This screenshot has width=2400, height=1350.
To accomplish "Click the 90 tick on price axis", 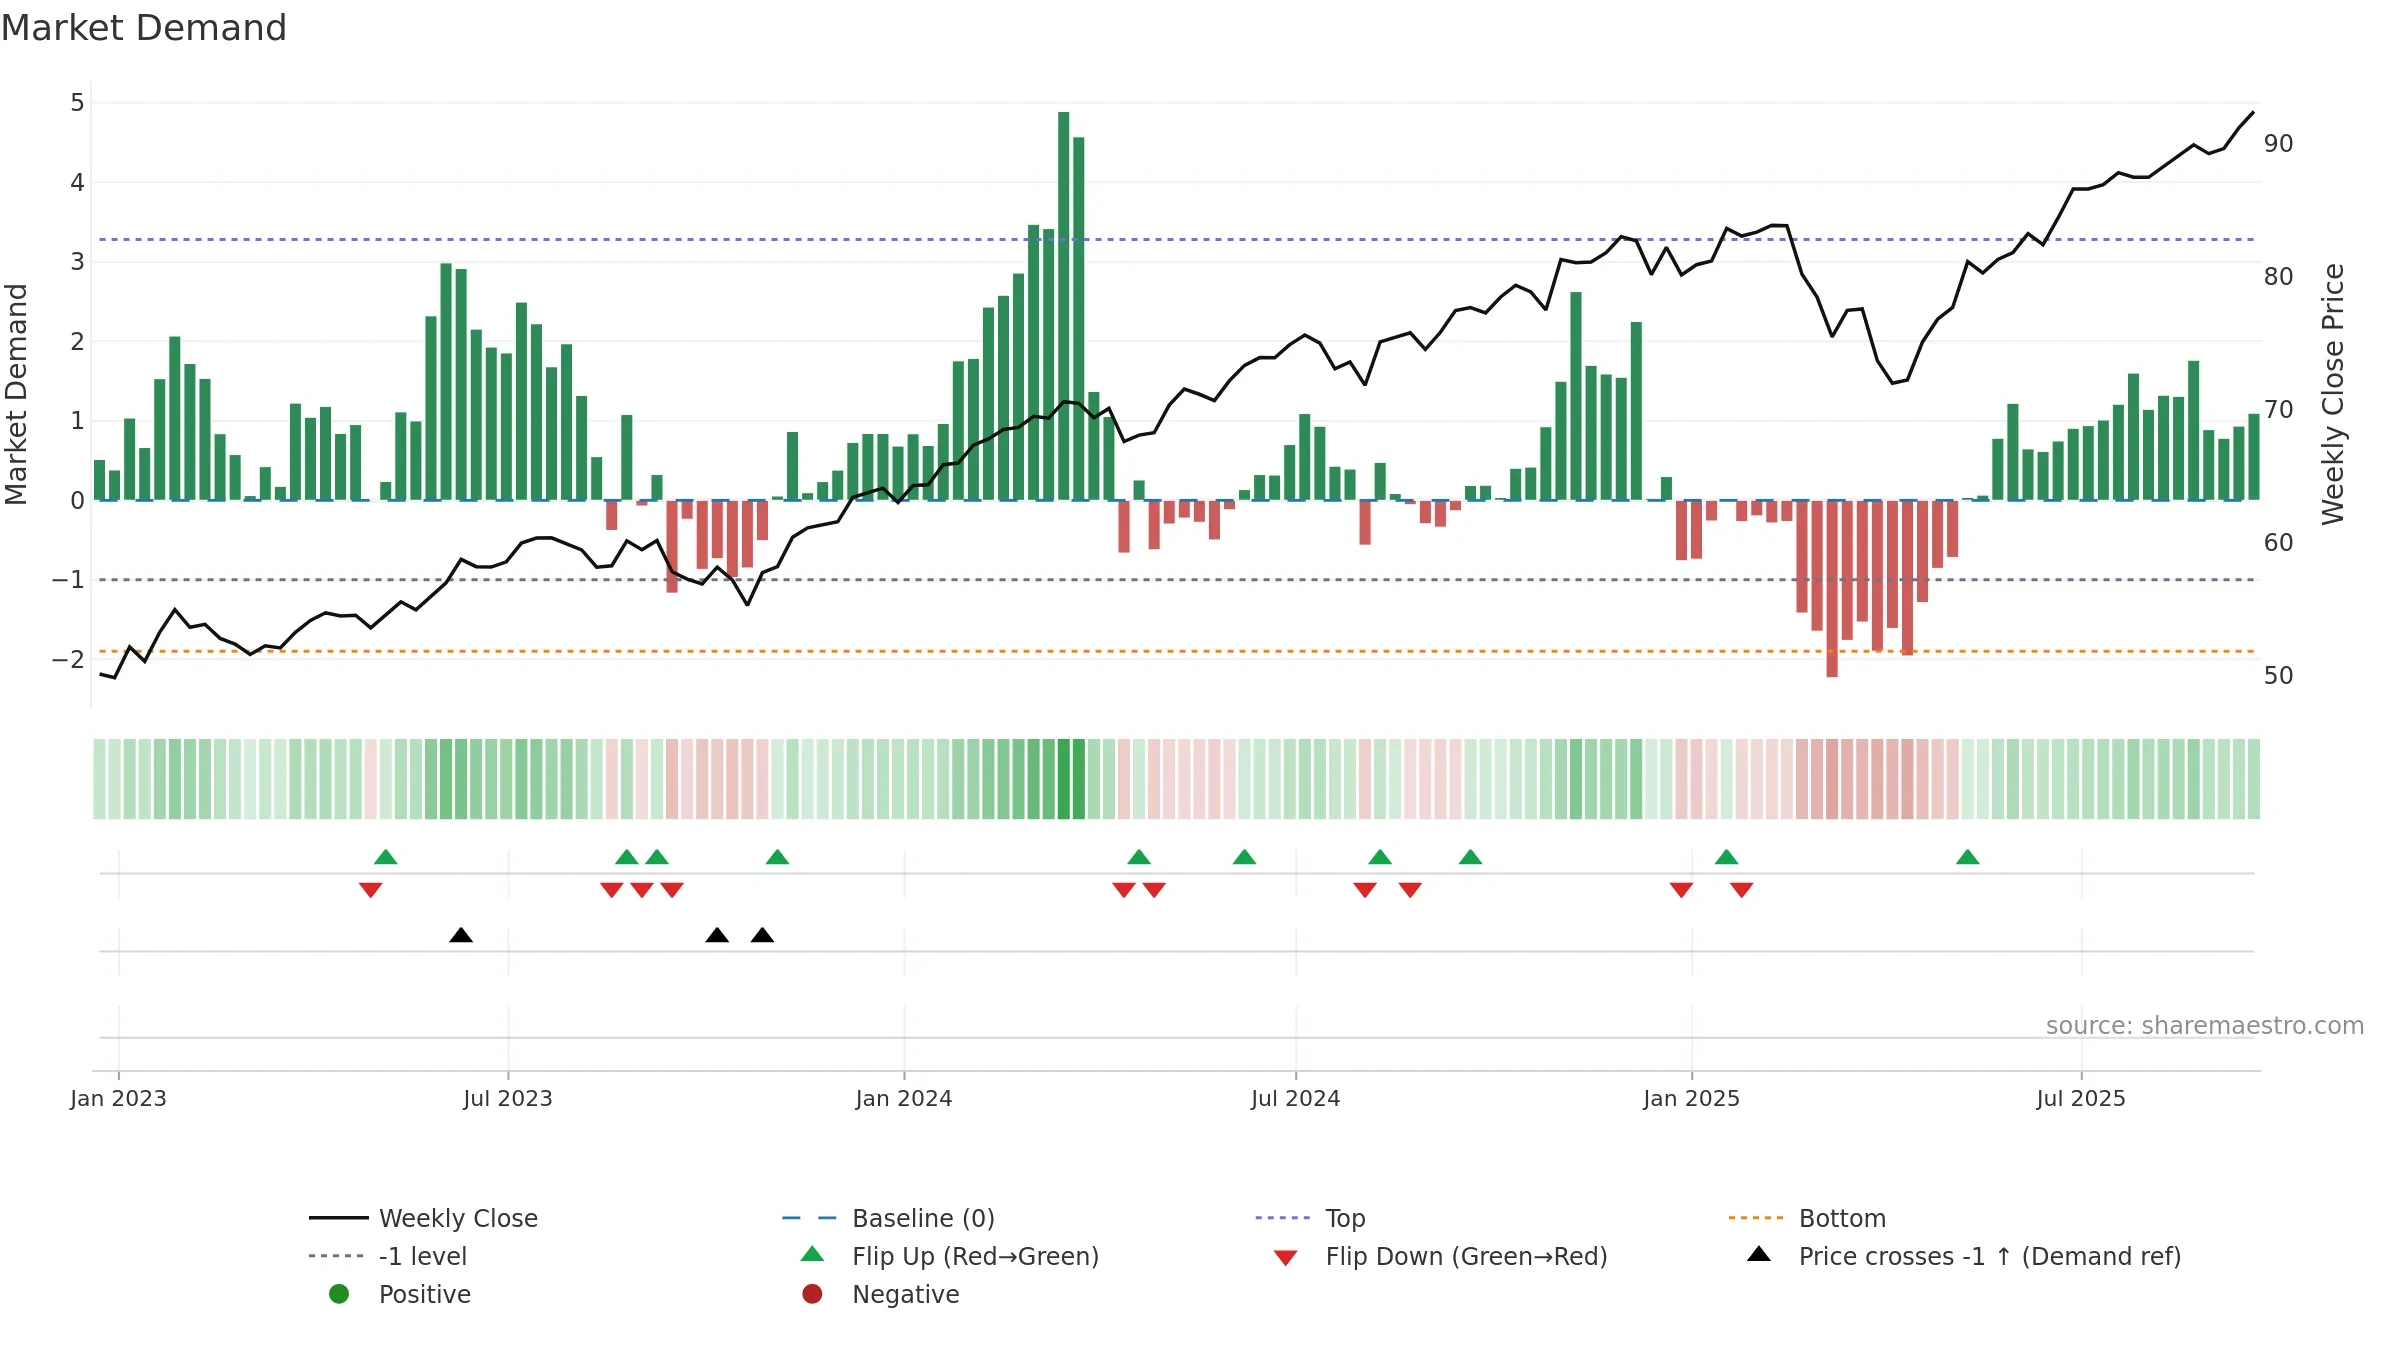I will click(2278, 144).
